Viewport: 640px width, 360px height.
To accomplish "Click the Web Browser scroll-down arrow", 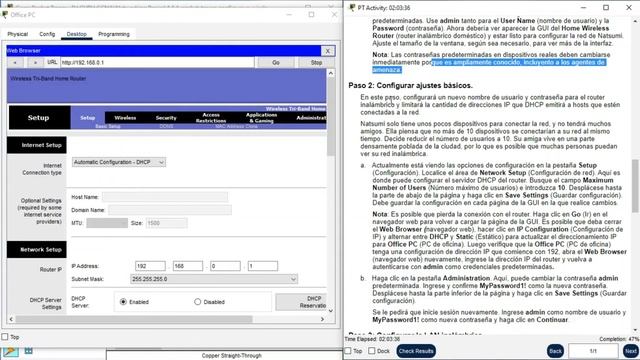I will coord(331,311).
